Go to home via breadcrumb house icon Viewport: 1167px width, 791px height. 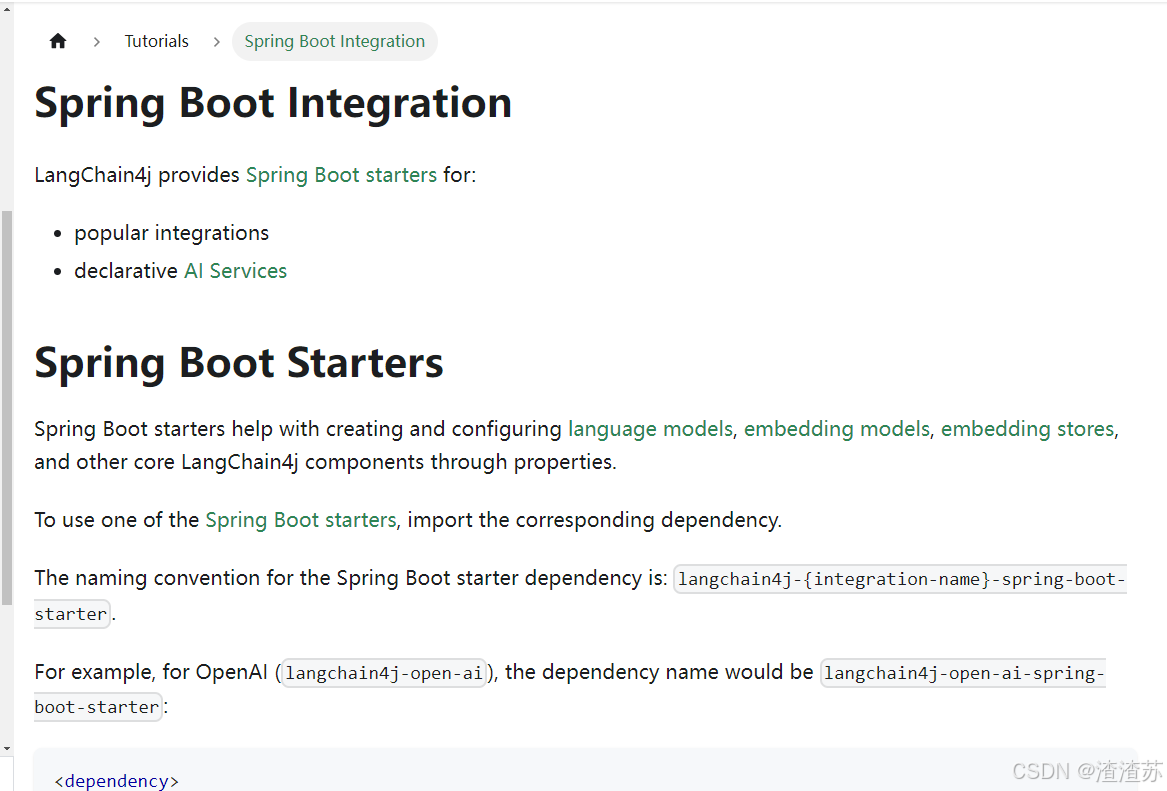point(58,41)
